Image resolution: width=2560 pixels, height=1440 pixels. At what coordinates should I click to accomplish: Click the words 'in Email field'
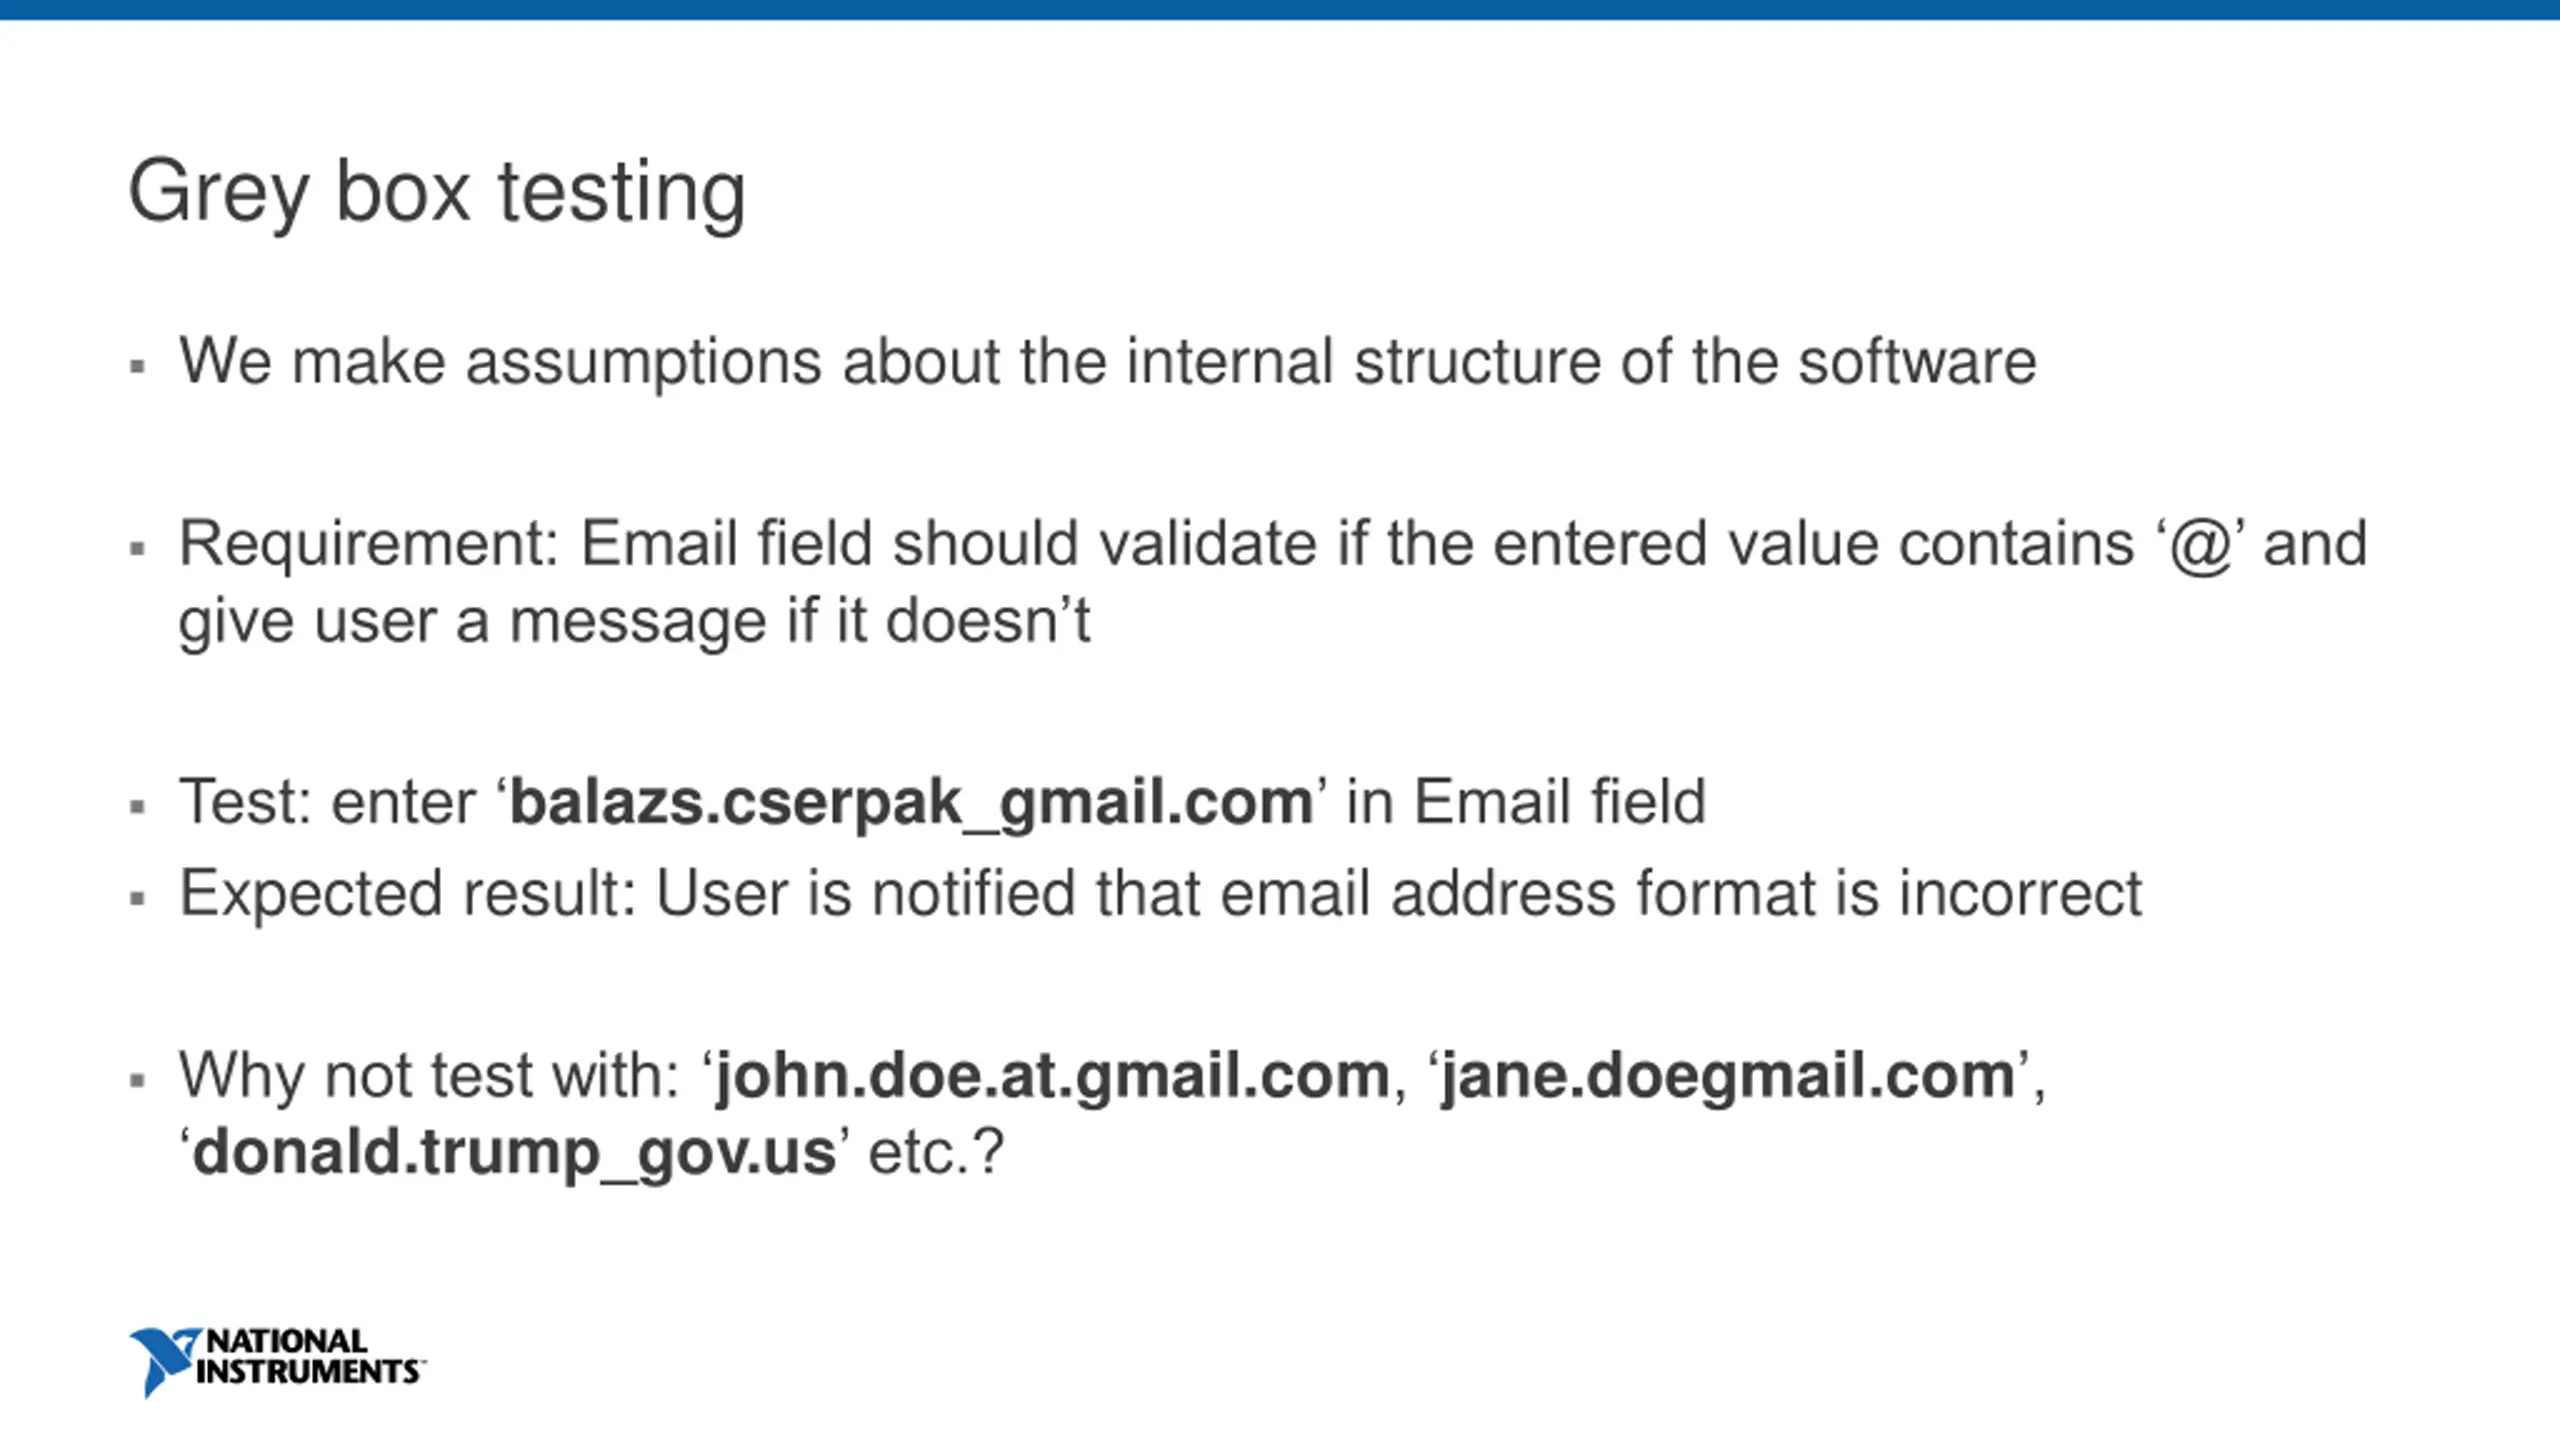[1526, 802]
